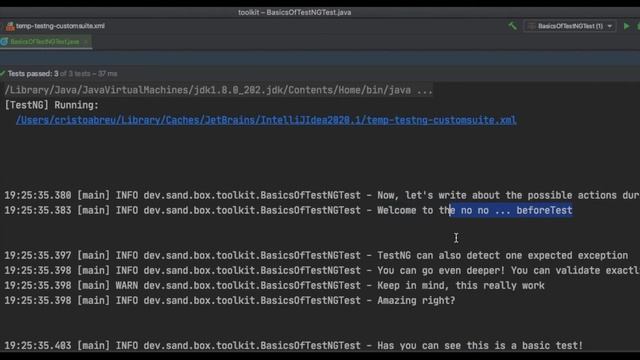Select the BasicsOfTestNGTest.java editor tab

click(x=46, y=42)
